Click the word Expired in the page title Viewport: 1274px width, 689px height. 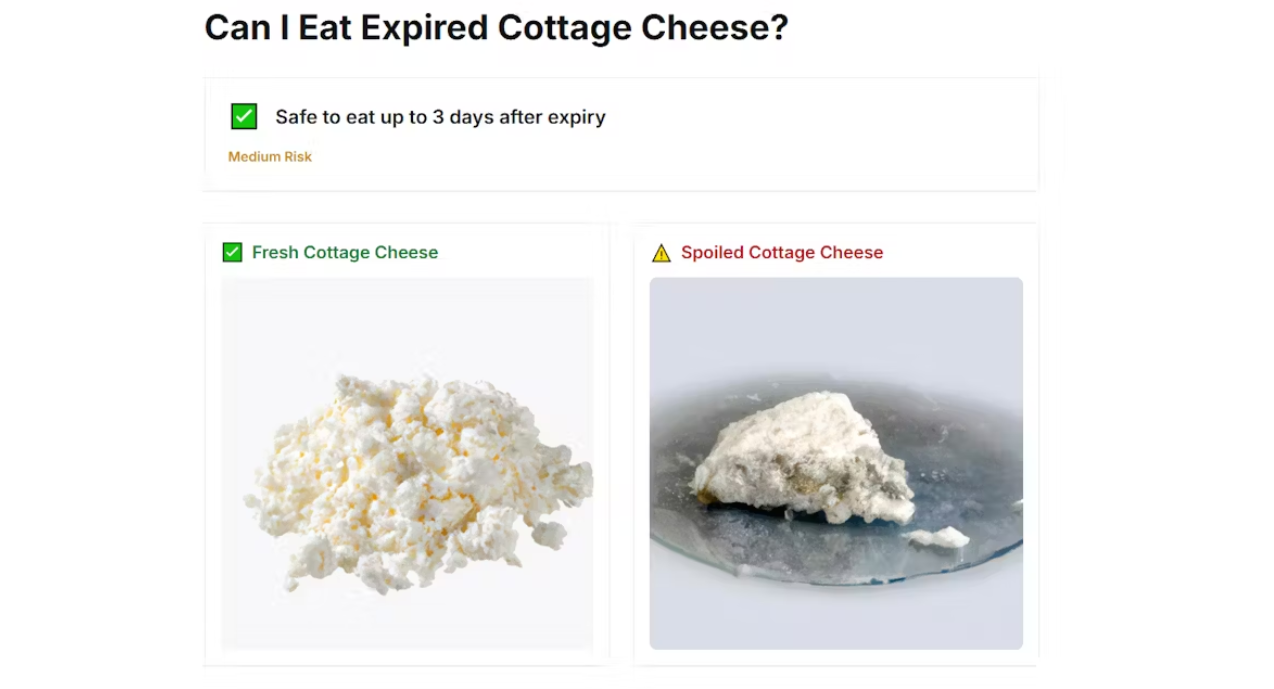(x=424, y=29)
